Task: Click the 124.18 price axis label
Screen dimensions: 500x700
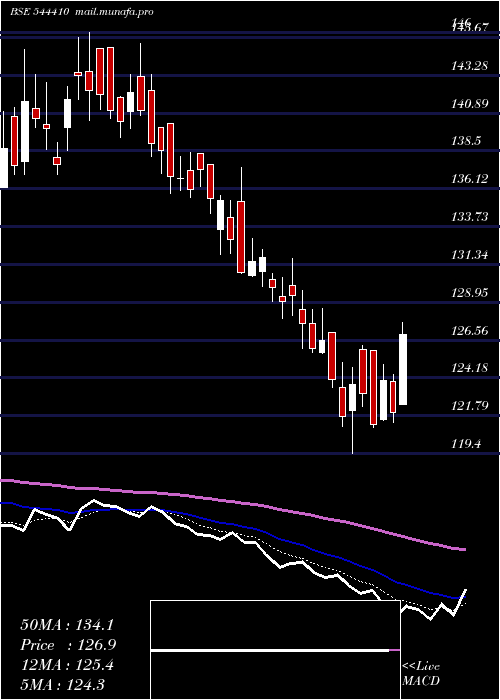Action: pyautogui.click(x=469, y=368)
